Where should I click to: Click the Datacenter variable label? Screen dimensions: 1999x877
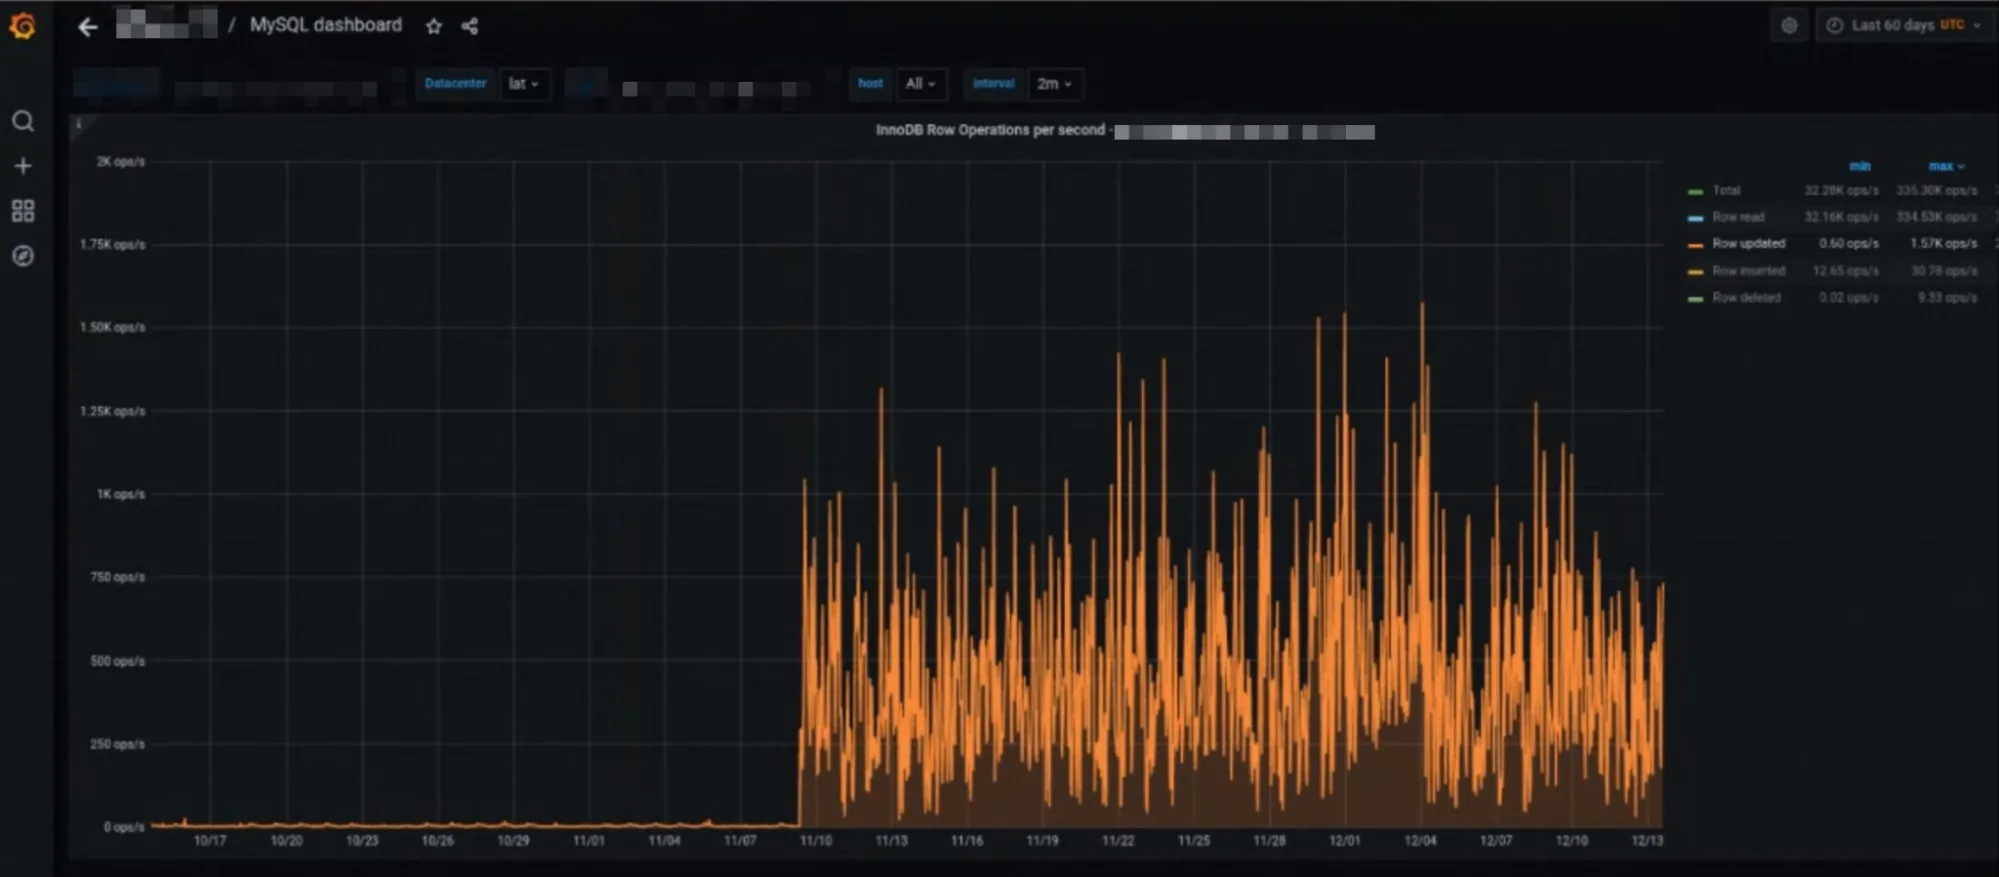coord(455,84)
